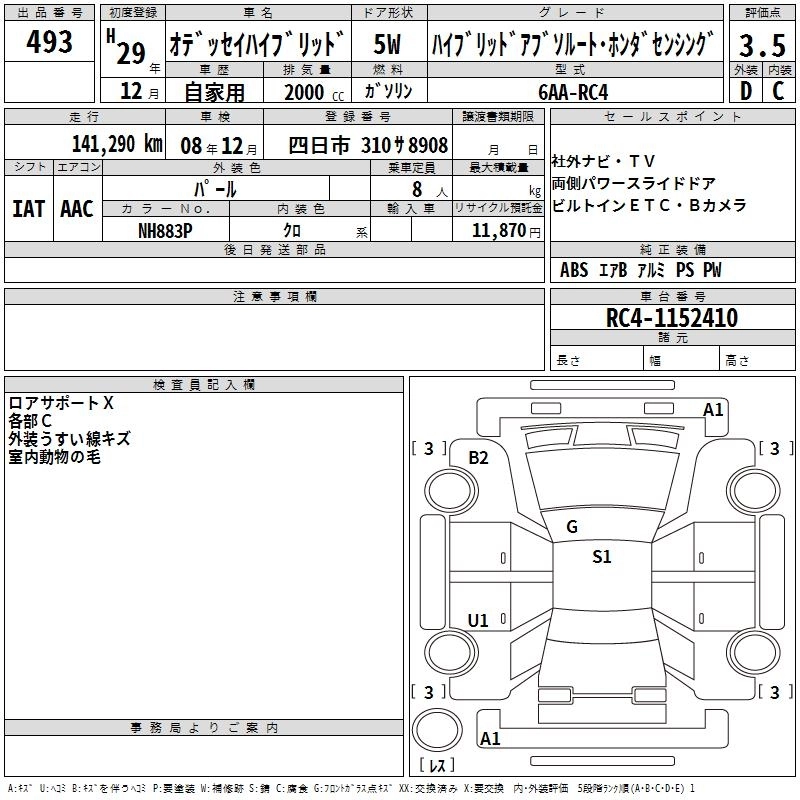Image resolution: width=800 pixels, height=800 pixels.
Task: Click A1 mark on front bumper
Action: click(x=713, y=410)
